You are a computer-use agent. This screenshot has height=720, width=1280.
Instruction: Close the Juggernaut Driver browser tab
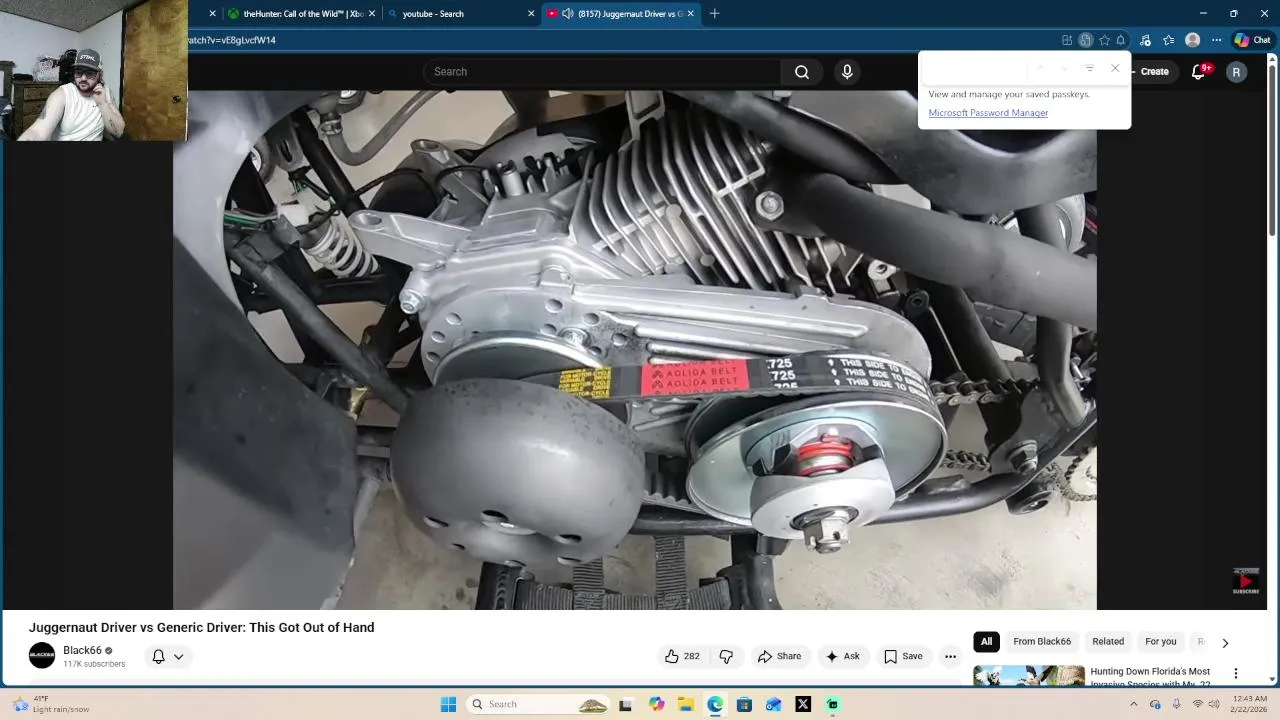[x=690, y=14]
